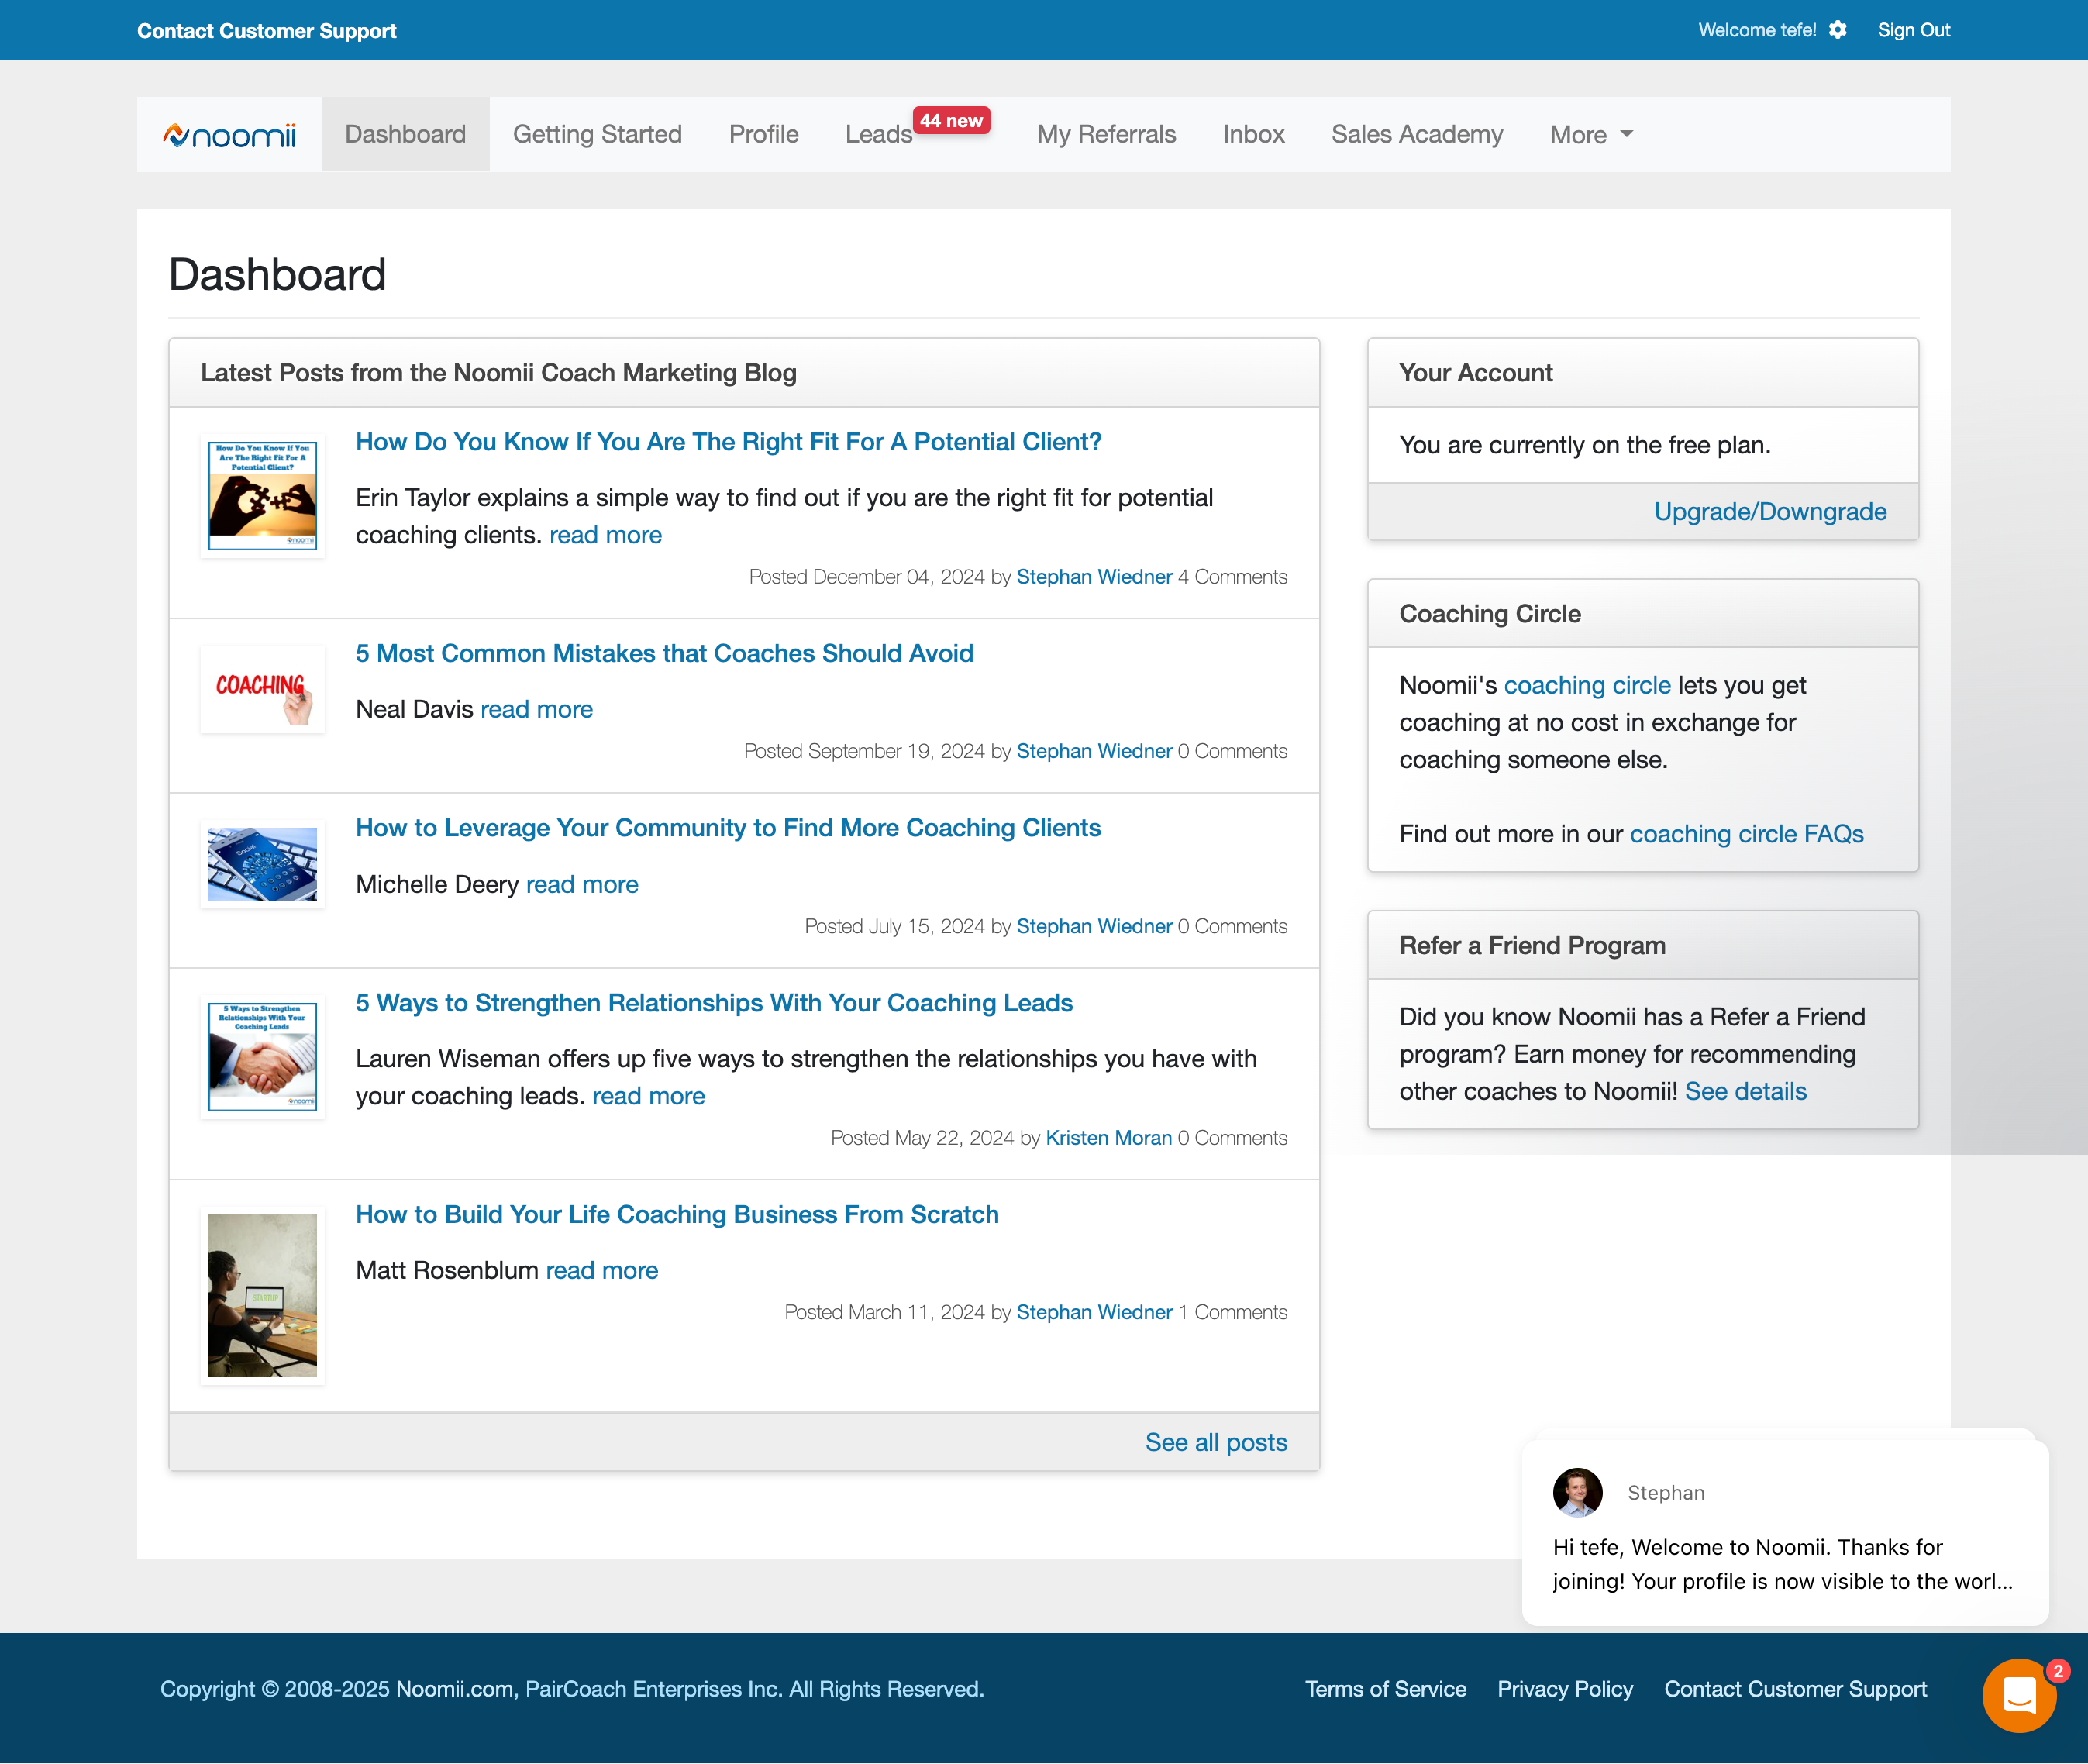The image size is (2088, 1764).
Task: Open post 'How Do You Know If You Are The Right Fit'
Action: [x=728, y=442]
